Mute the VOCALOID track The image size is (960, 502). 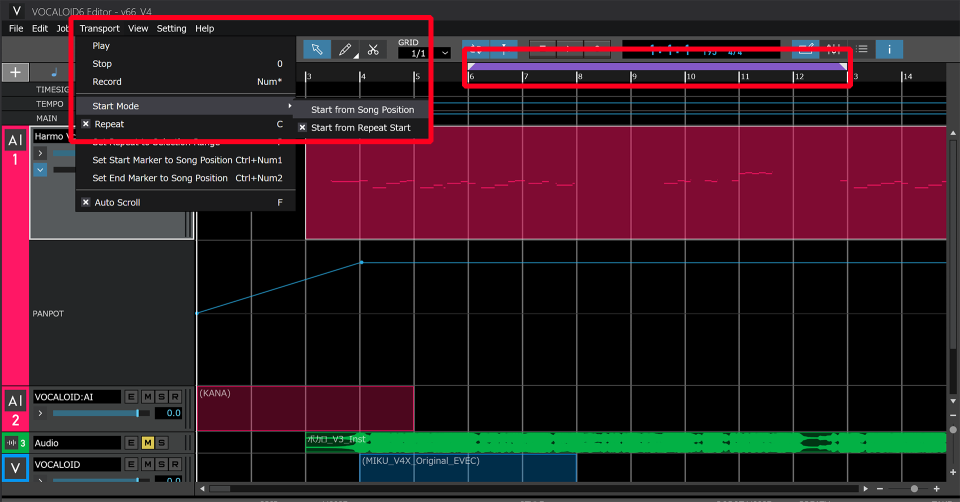148,464
